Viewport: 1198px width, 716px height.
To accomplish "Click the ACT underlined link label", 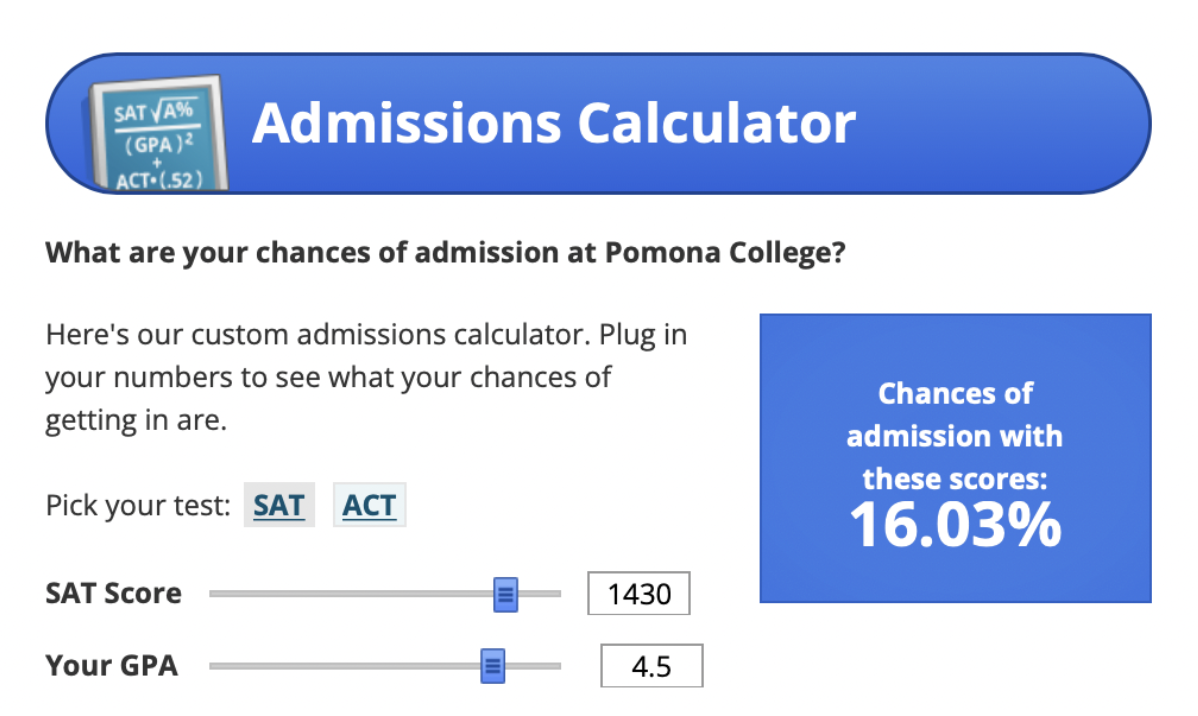I will click(369, 505).
